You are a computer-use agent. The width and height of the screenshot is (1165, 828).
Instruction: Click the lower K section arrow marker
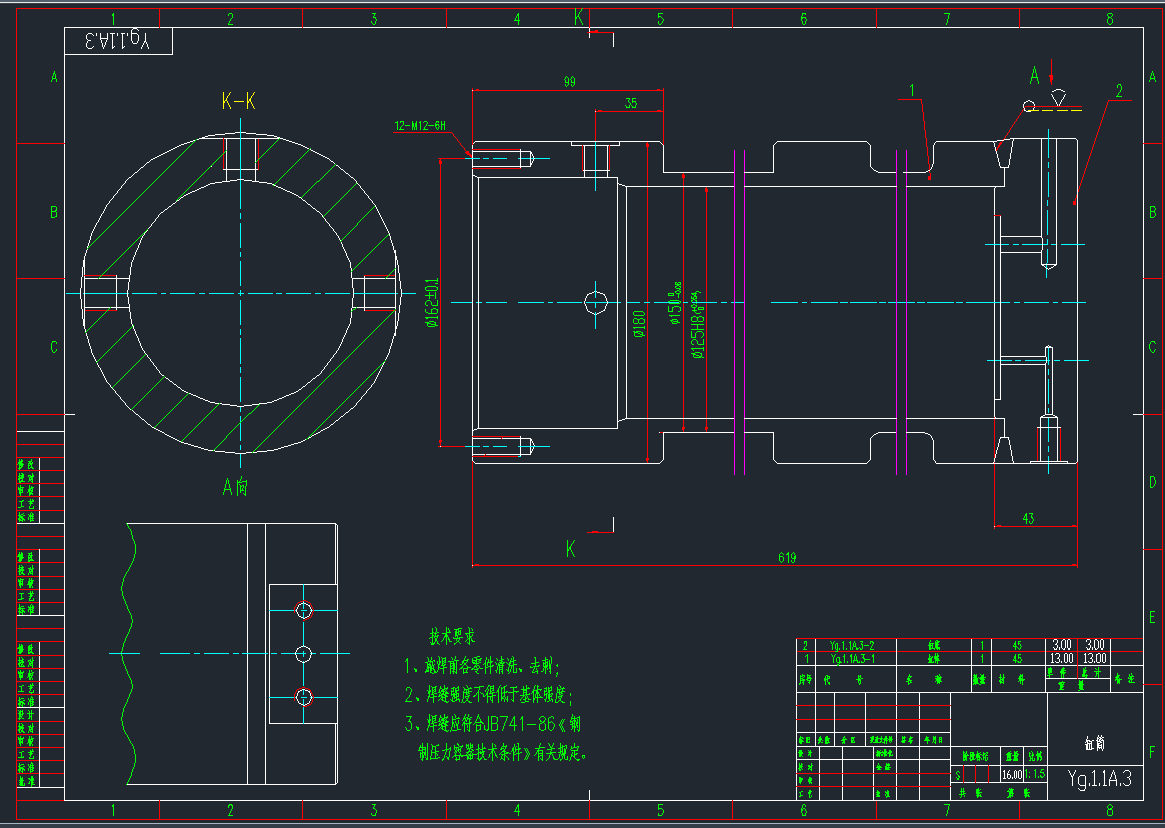coord(571,547)
